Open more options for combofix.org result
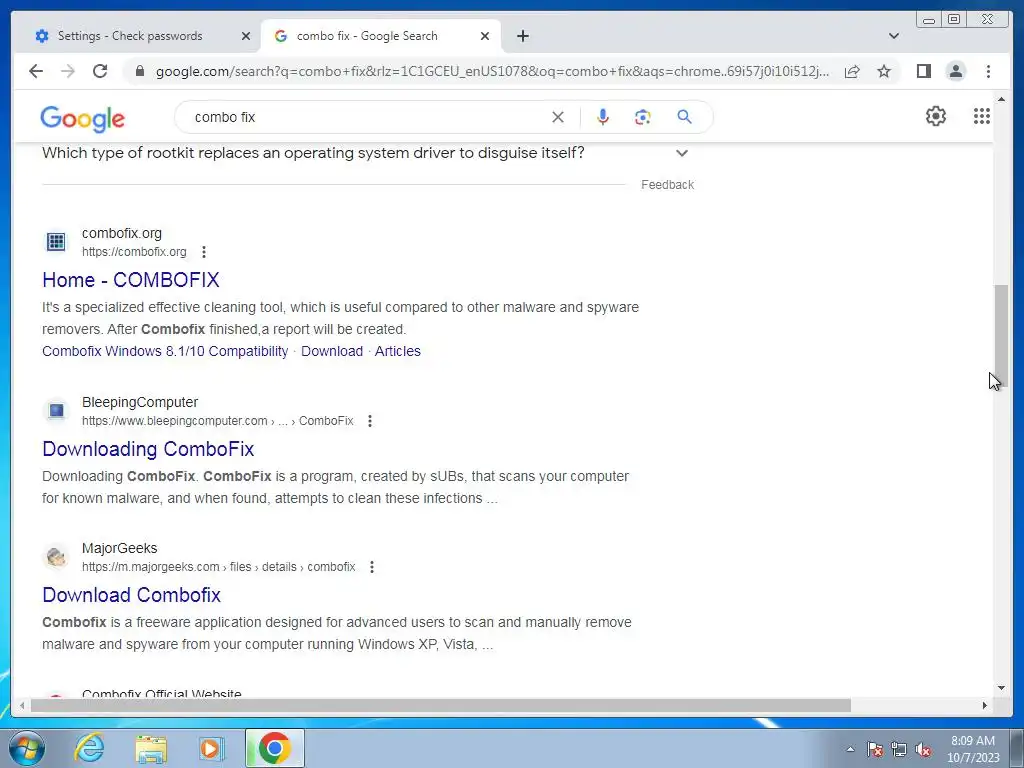Viewport: 1024px width, 768px height. click(x=204, y=252)
